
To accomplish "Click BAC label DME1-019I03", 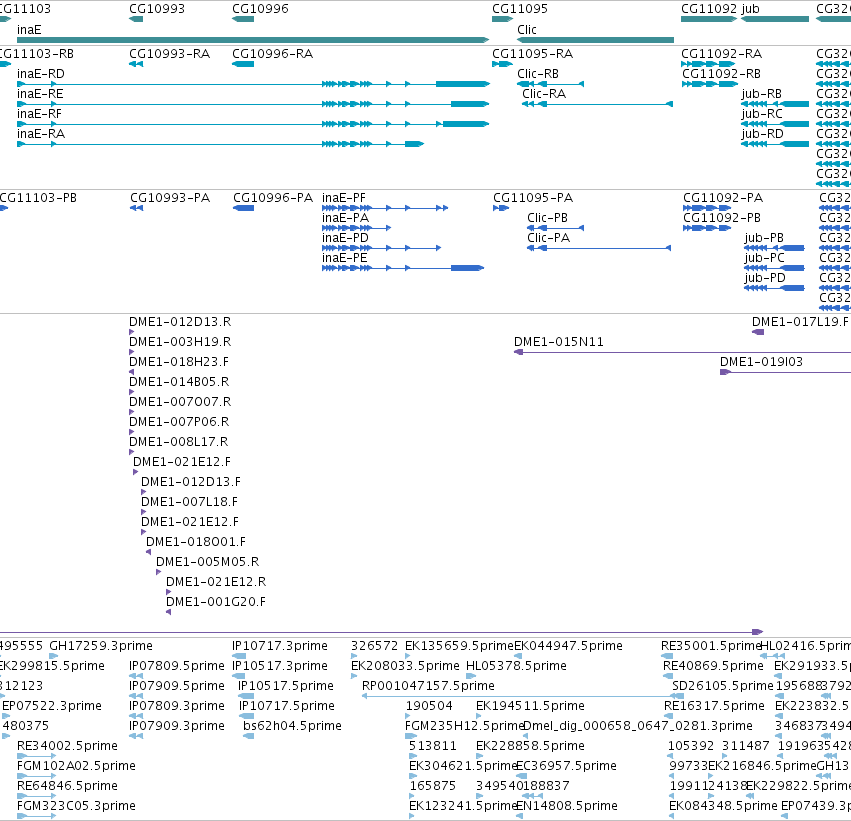I will 761,362.
